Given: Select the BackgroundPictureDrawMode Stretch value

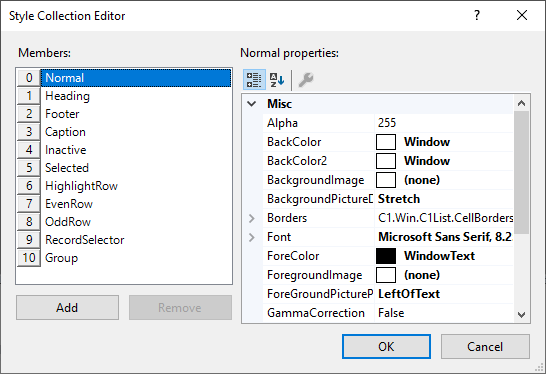Looking at the screenshot, I should coord(399,199).
